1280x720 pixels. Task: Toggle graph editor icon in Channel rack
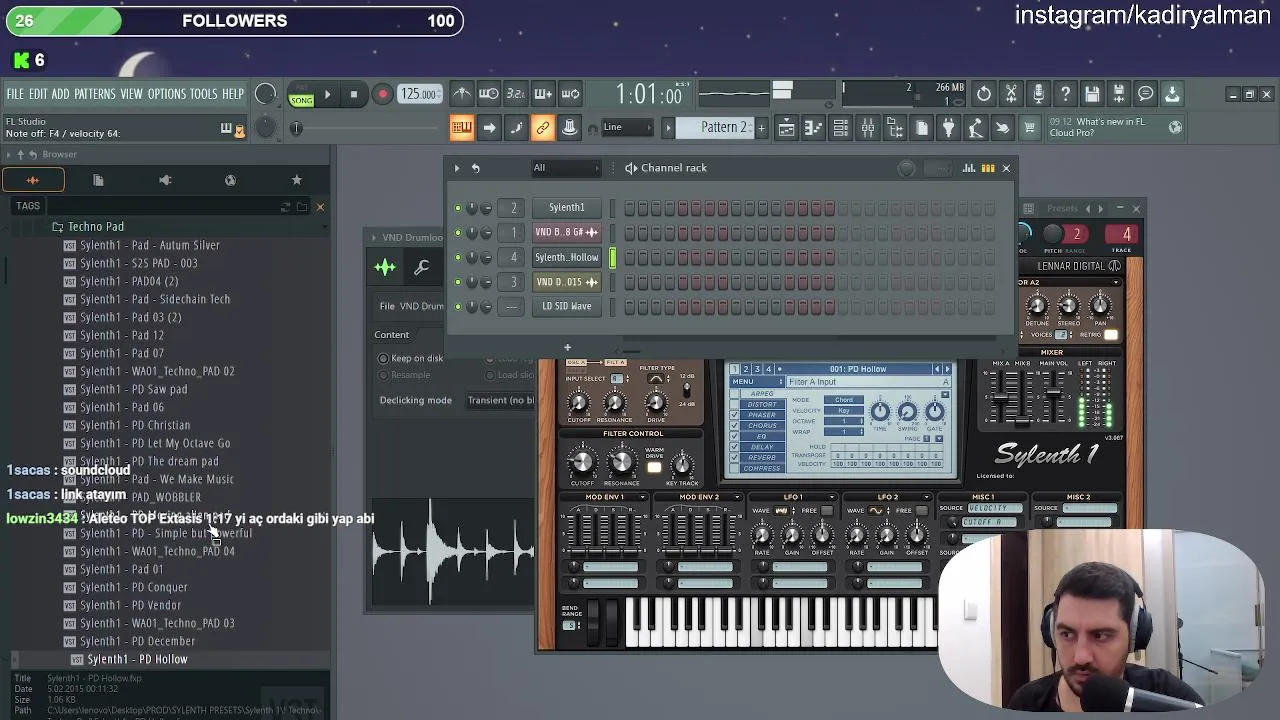[968, 168]
